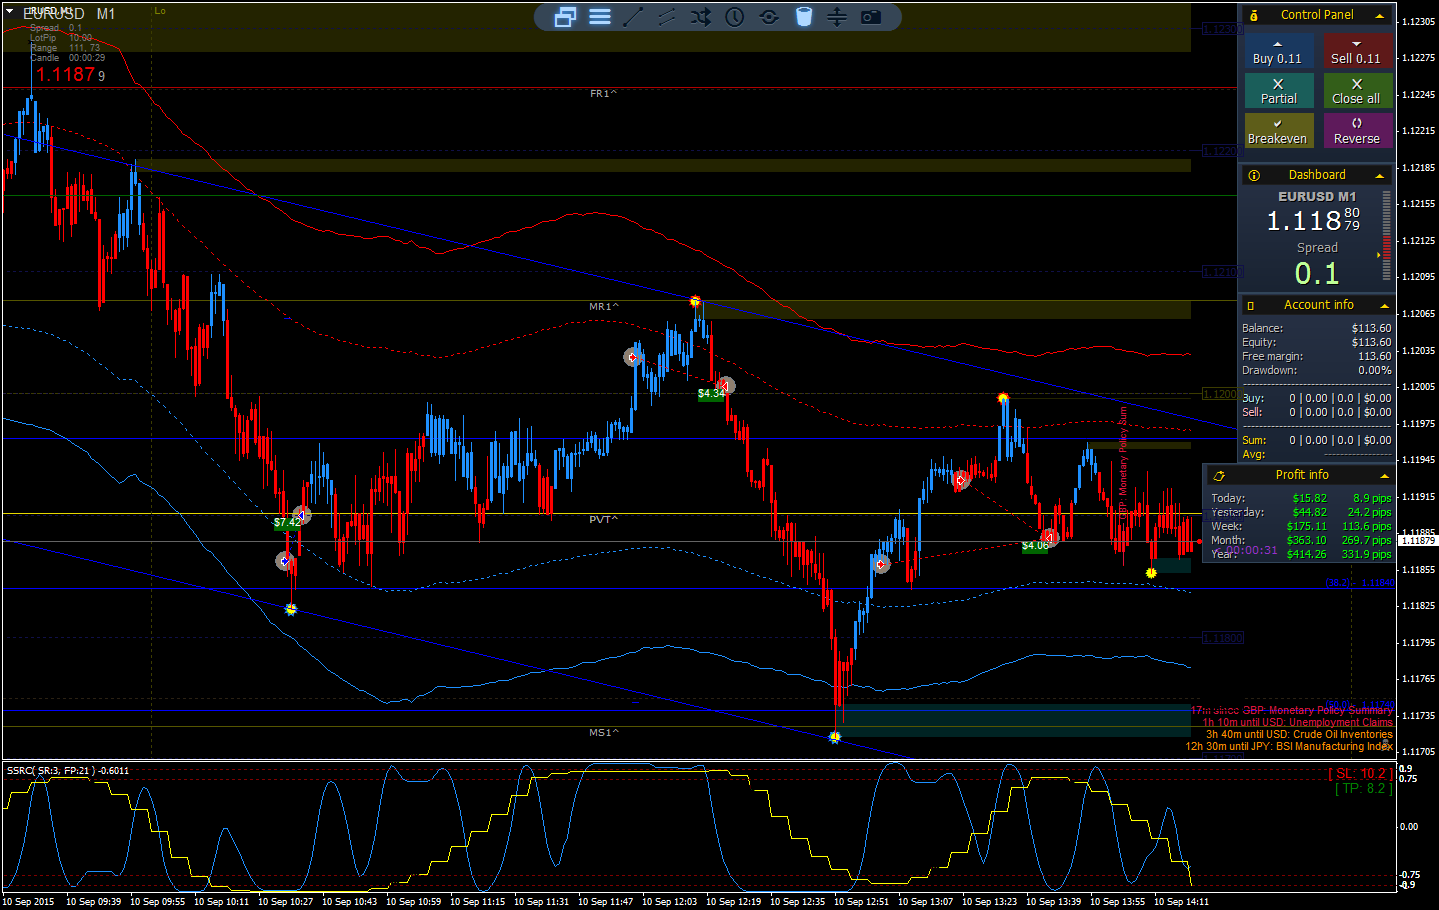
Task: Click the TP: 8.2 indicator text
Action: point(1363,788)
